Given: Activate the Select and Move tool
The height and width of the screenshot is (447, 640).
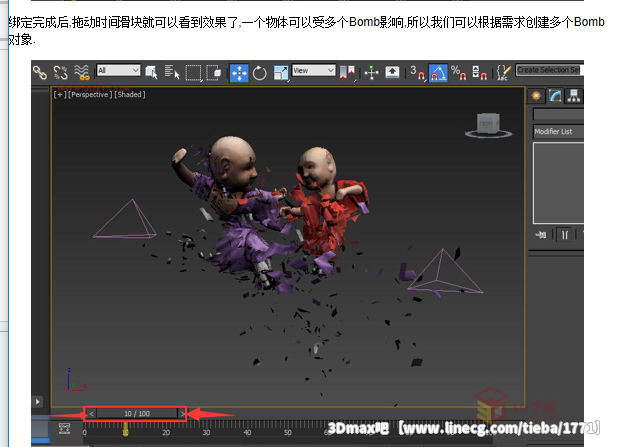Looking at the screenshot, I should (239, 73).
